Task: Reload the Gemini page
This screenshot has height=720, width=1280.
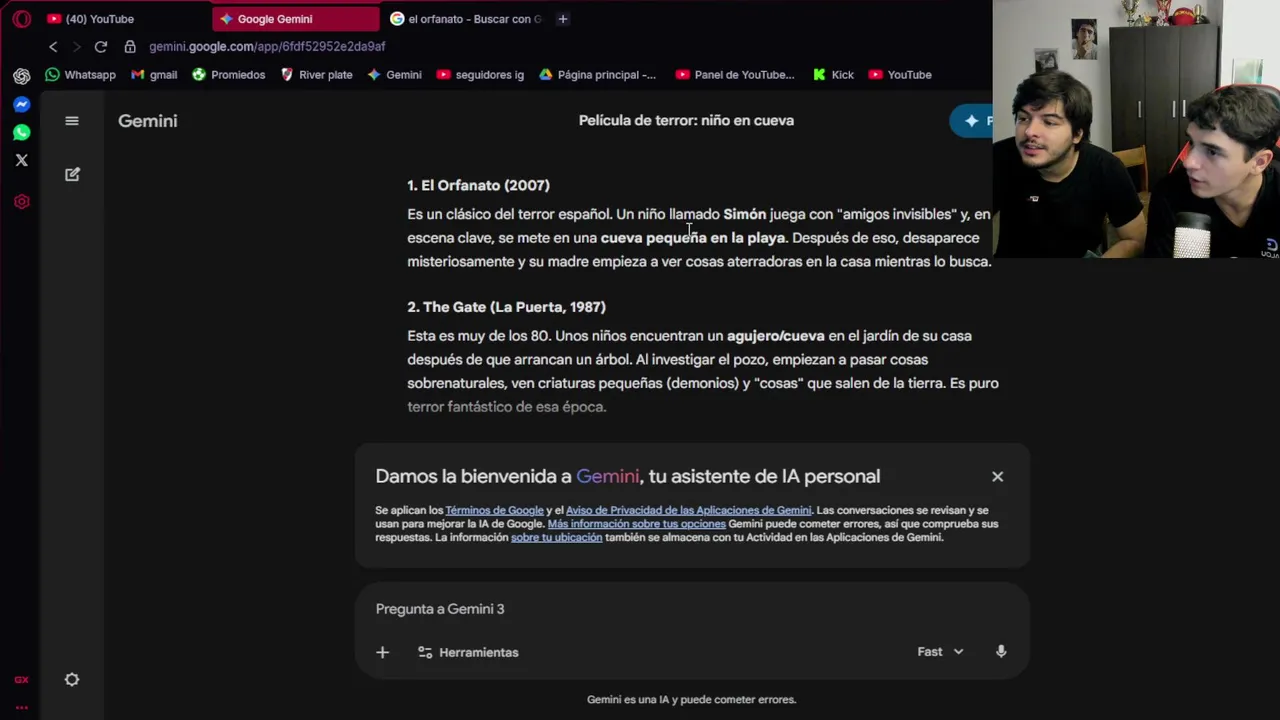Action: click(x=101, y=46)
